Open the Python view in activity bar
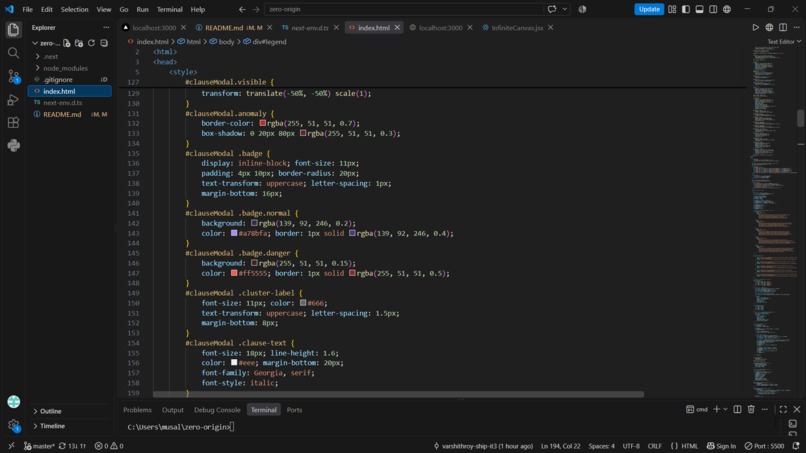Viewport: 806px width, 453px height. tap(13, 146)
